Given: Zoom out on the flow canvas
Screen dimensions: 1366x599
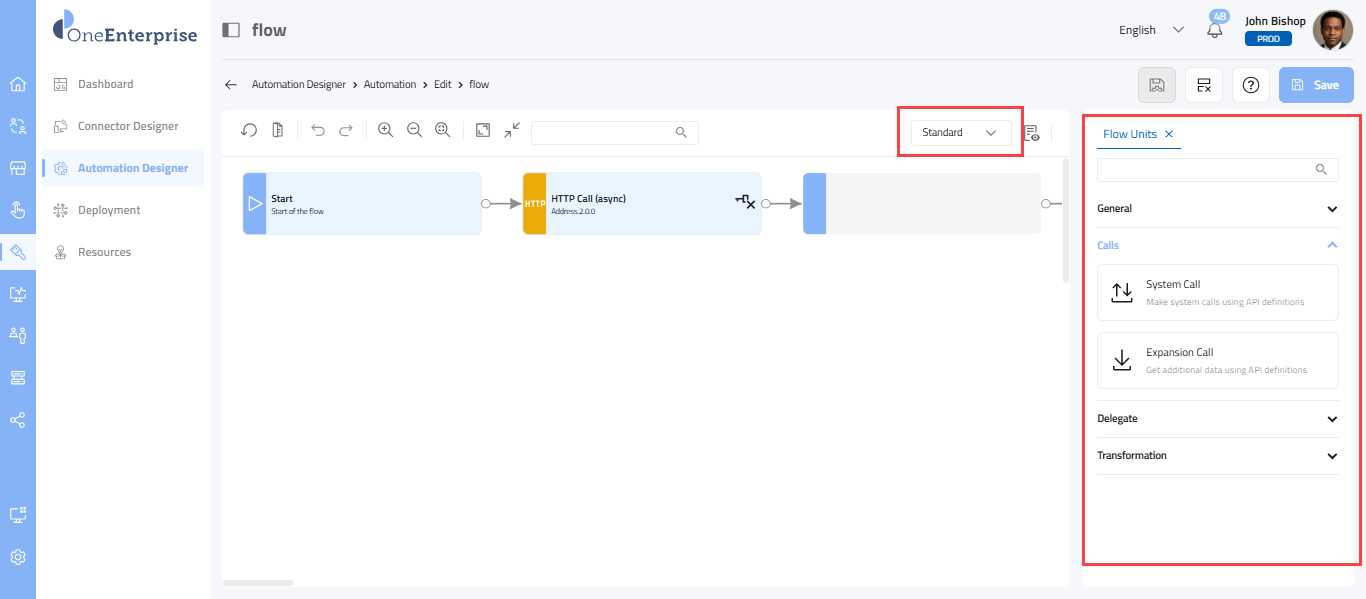Looking at the screenshot, I should pyautogui.click(x=414, y=130).
